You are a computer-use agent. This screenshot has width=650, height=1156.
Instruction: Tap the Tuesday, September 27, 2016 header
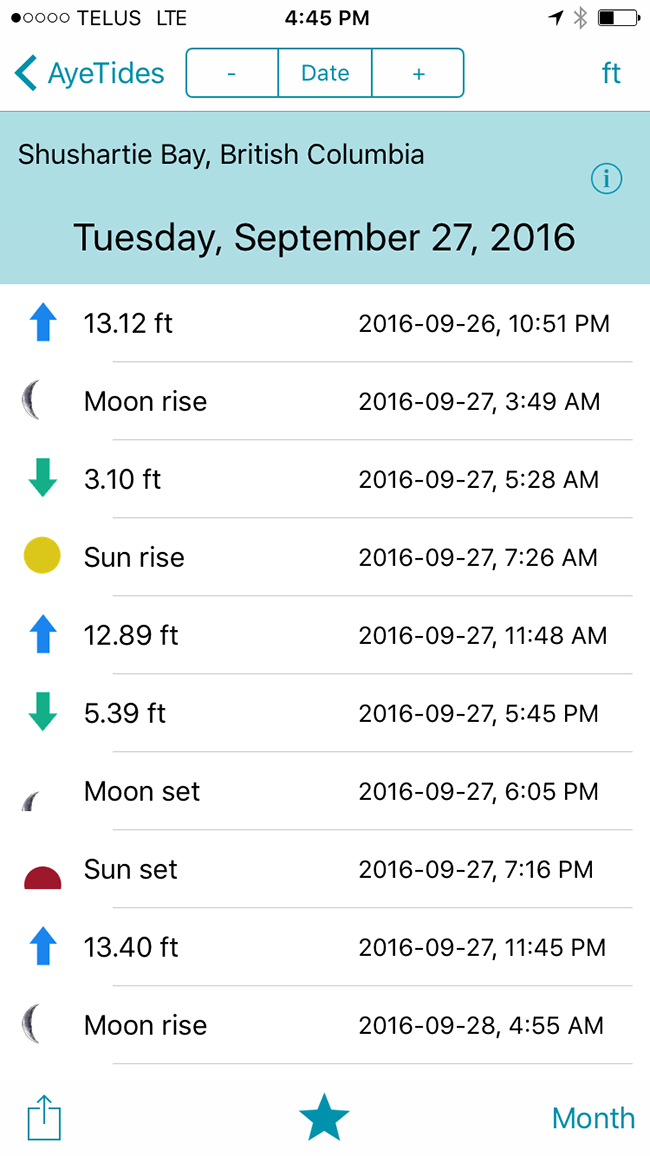point(324,237)
